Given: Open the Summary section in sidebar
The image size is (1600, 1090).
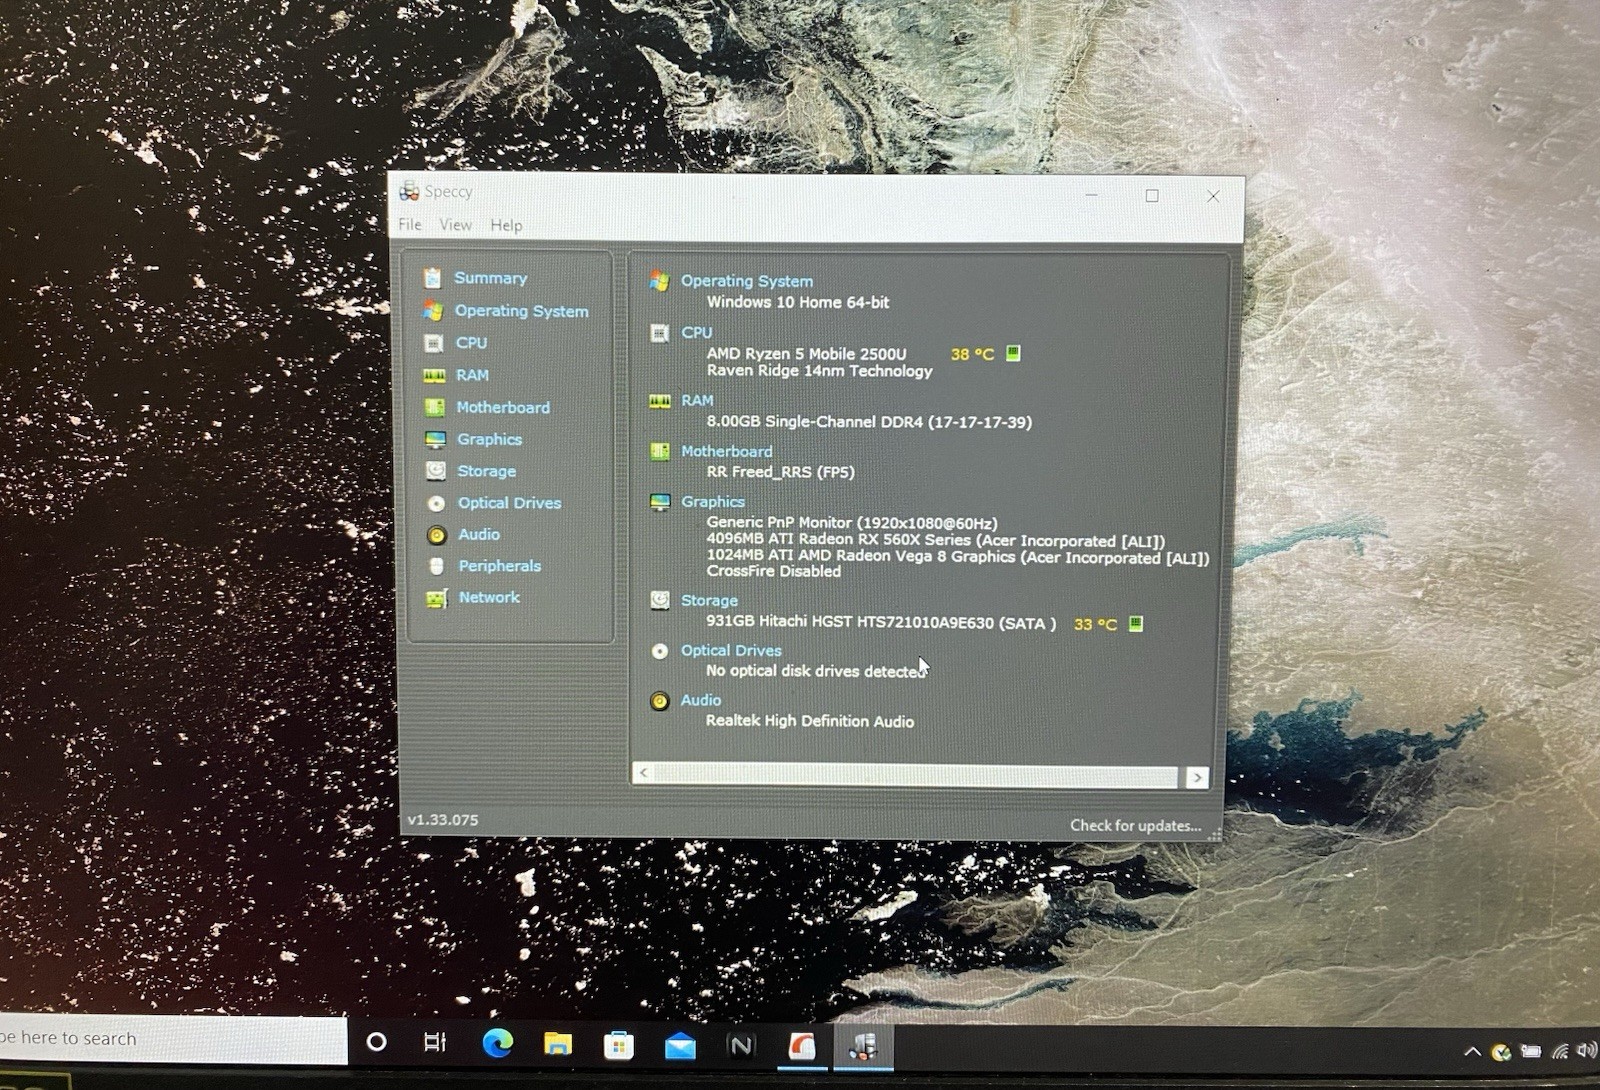Looking at the screenshot, I should (490, 278).
